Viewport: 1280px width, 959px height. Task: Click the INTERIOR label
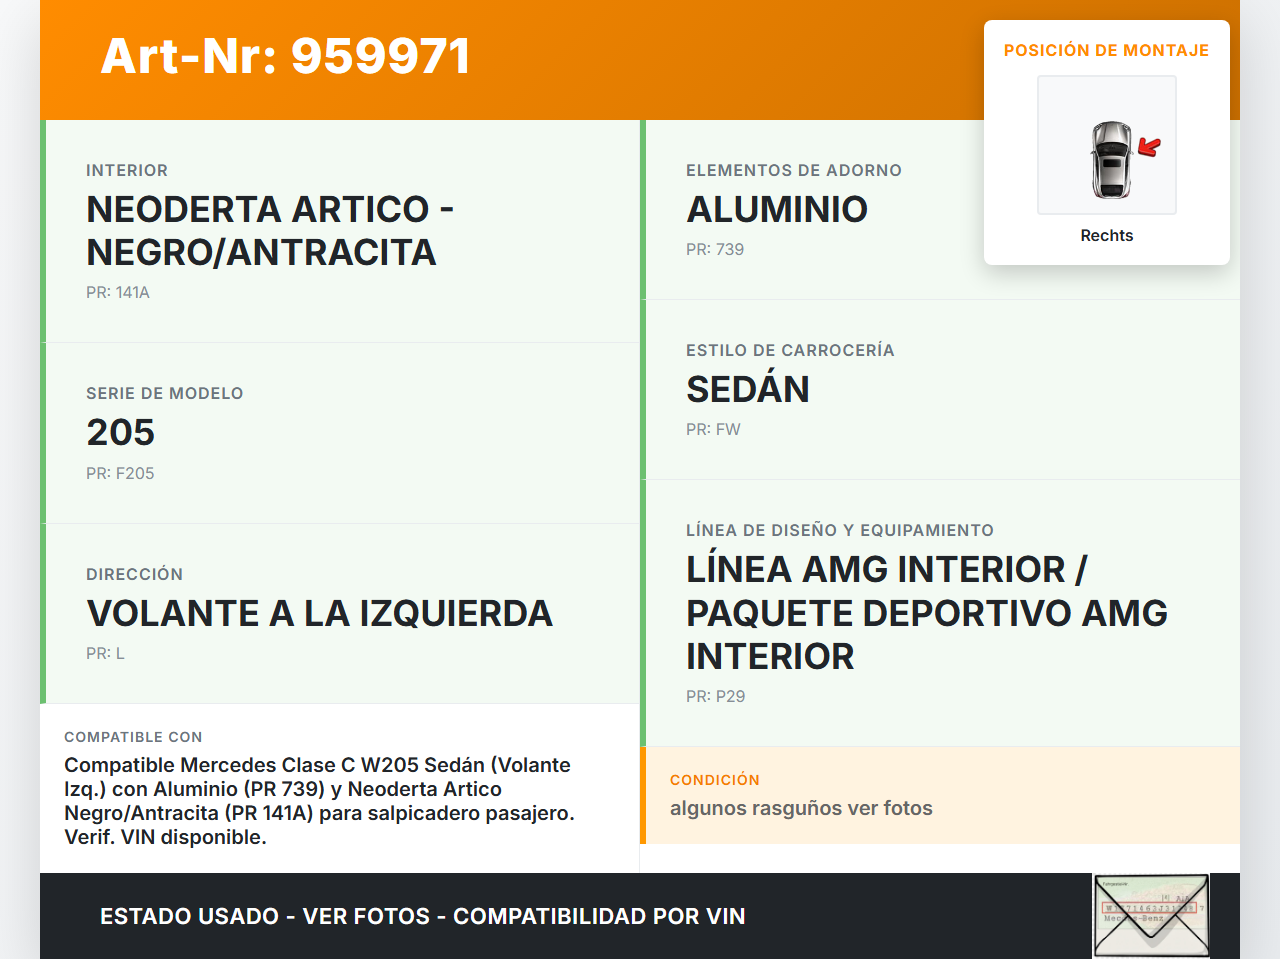pos(127,171)
